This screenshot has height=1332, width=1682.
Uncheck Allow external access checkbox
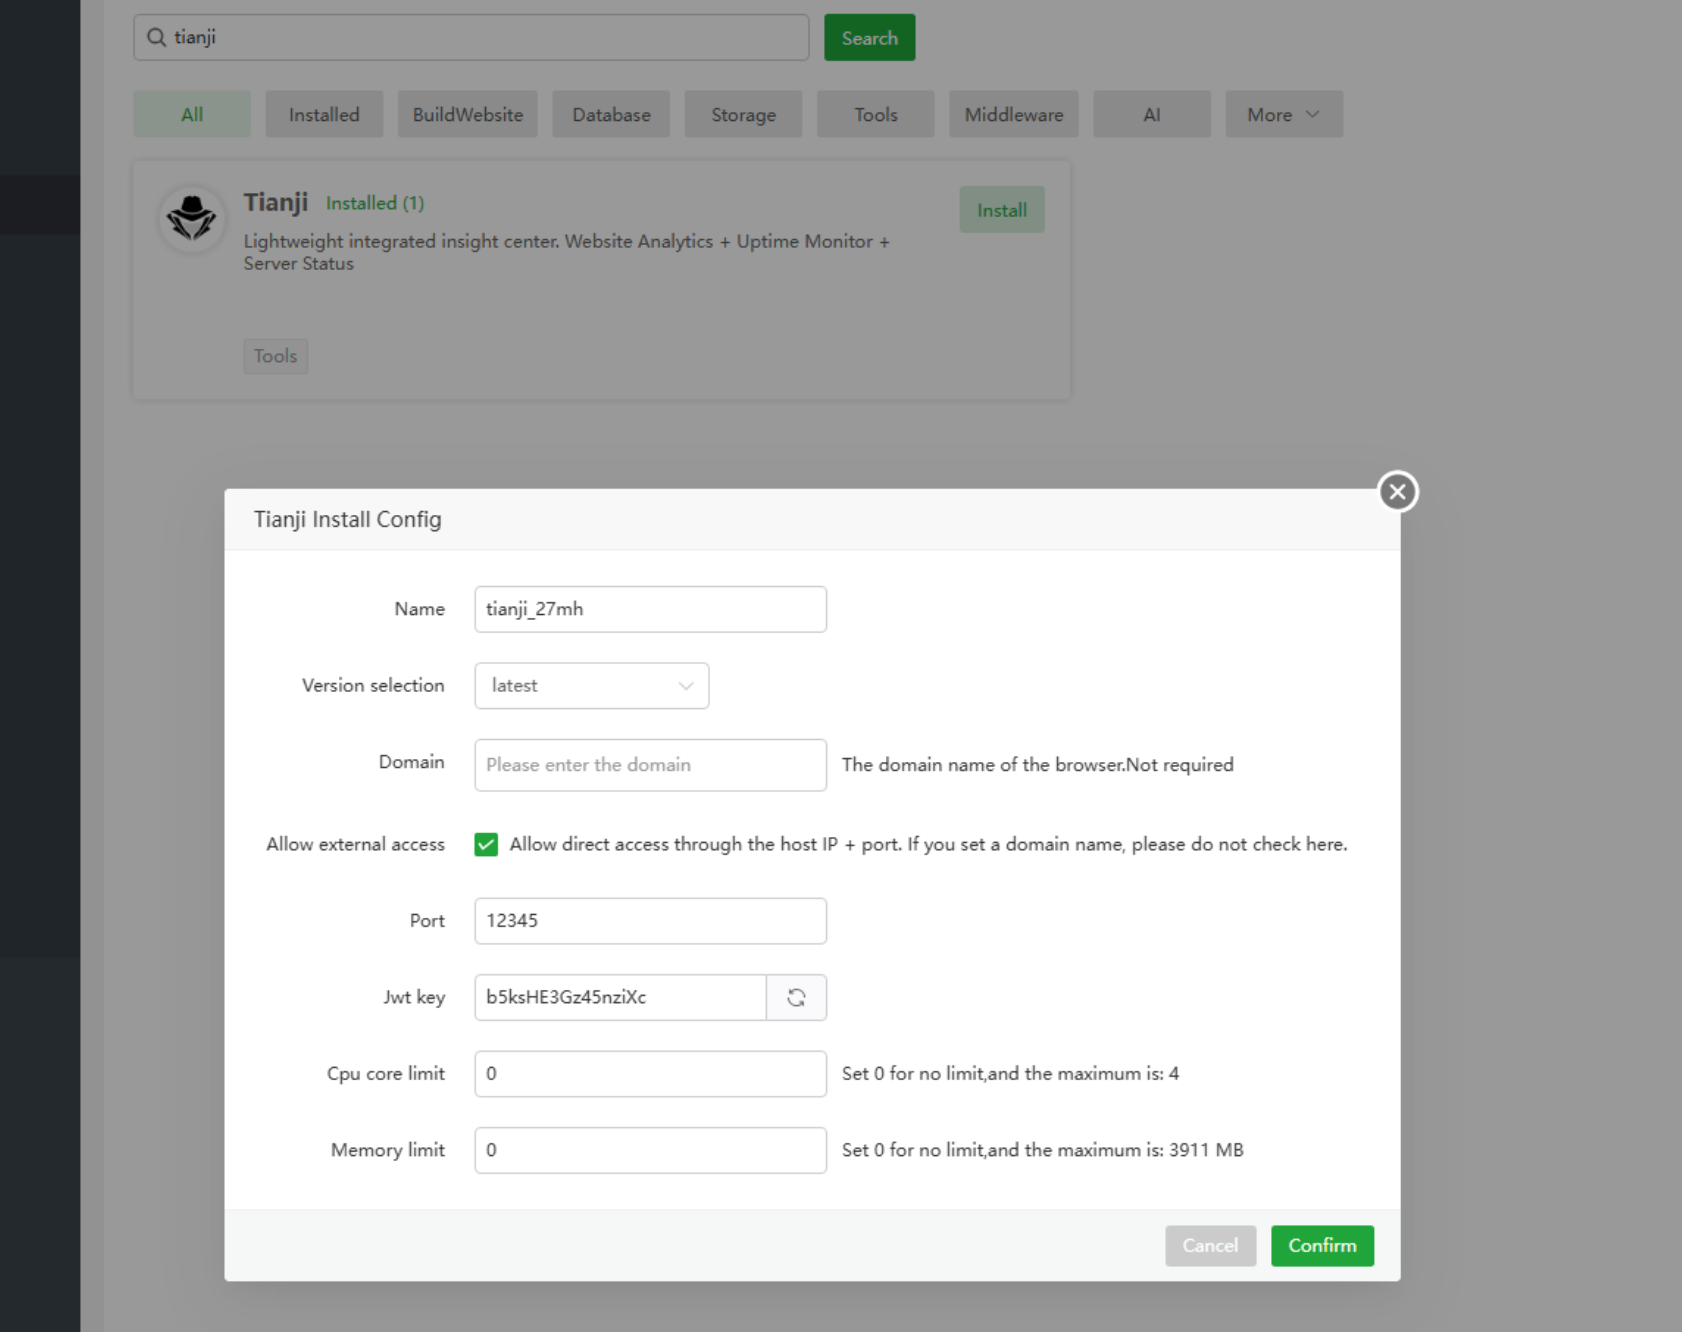(486, 845)
